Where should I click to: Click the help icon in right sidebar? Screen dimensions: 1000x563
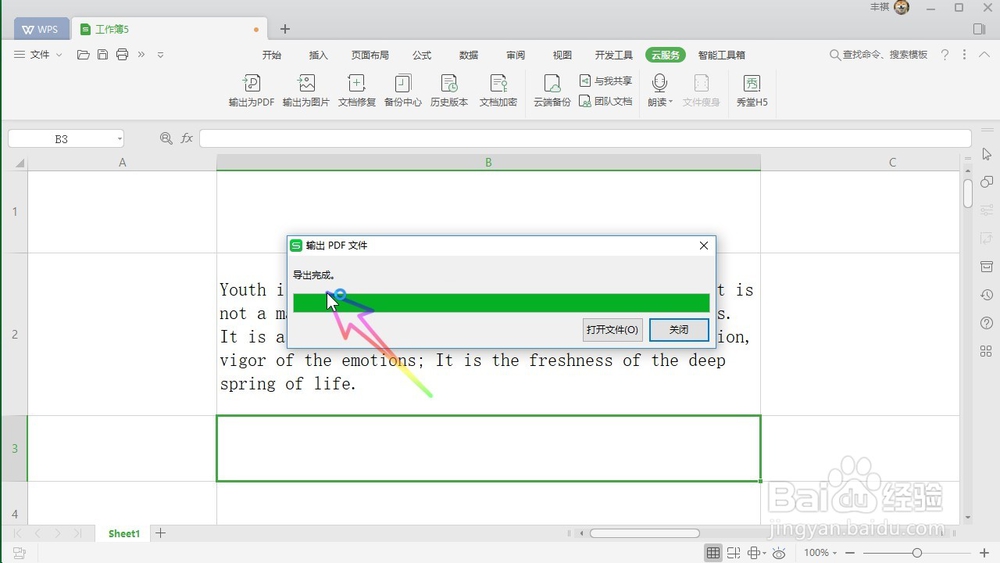[x=987, y=323]
